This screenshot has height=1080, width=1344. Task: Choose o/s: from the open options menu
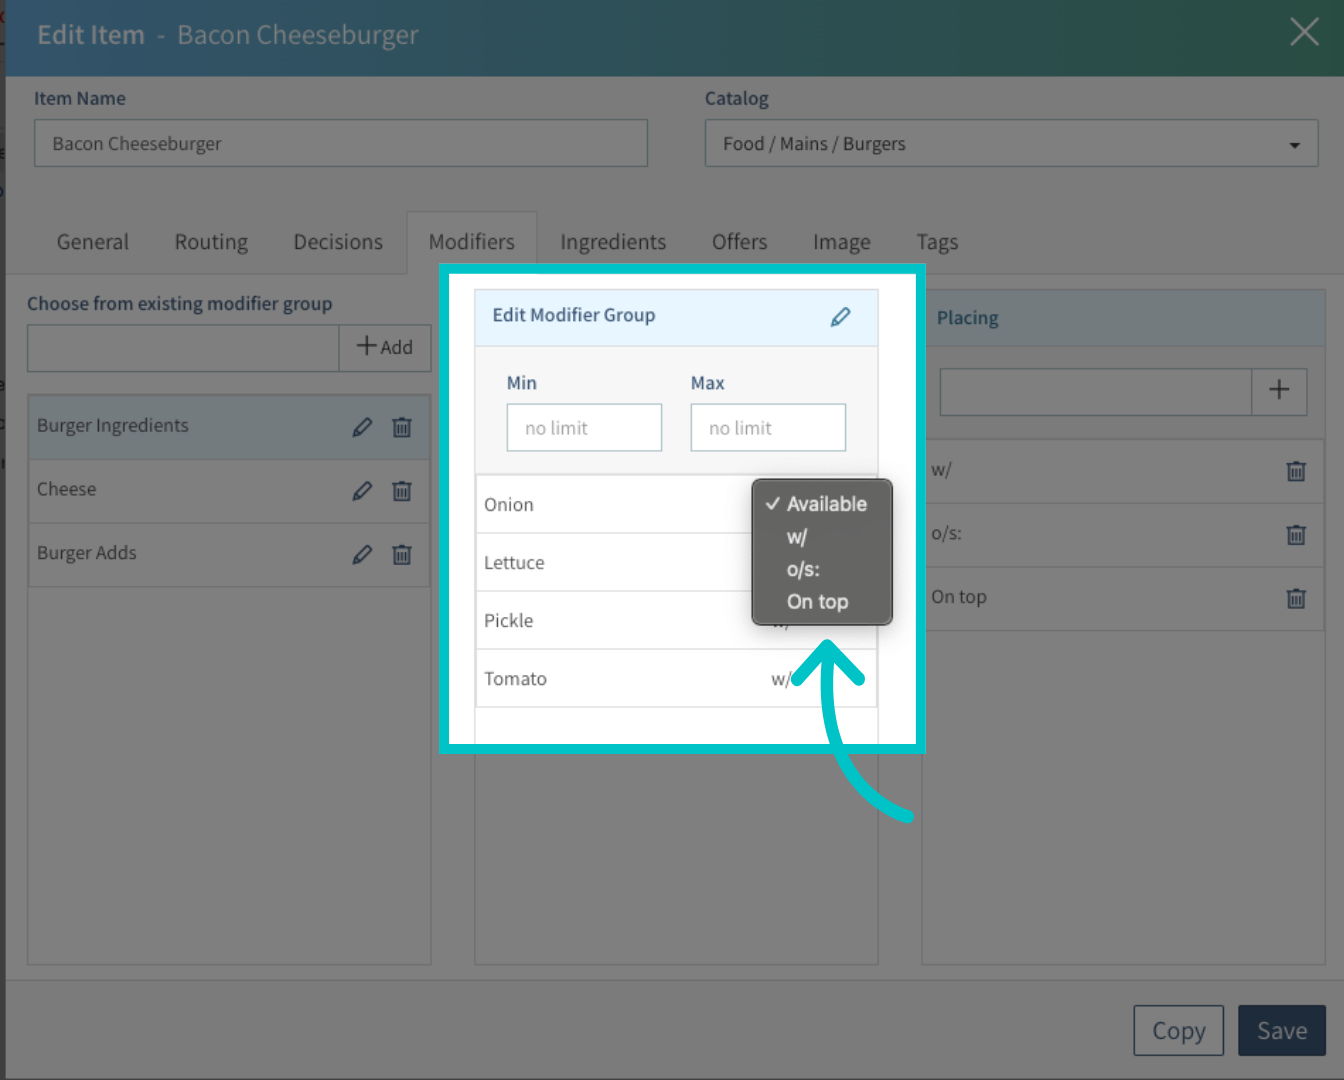(x=803, y=569)
